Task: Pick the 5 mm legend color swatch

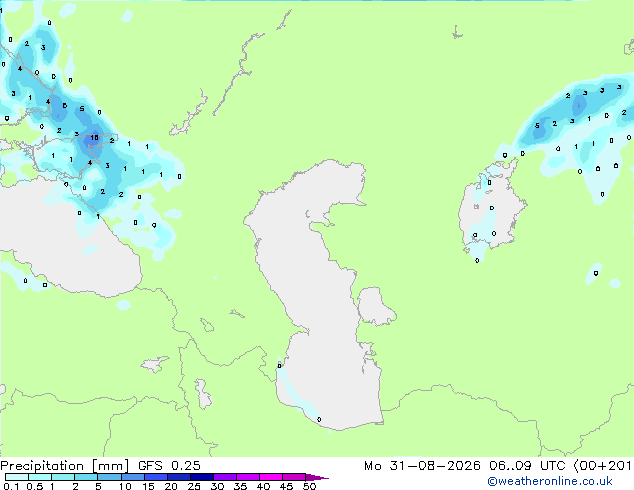Action: click(110, 477)
